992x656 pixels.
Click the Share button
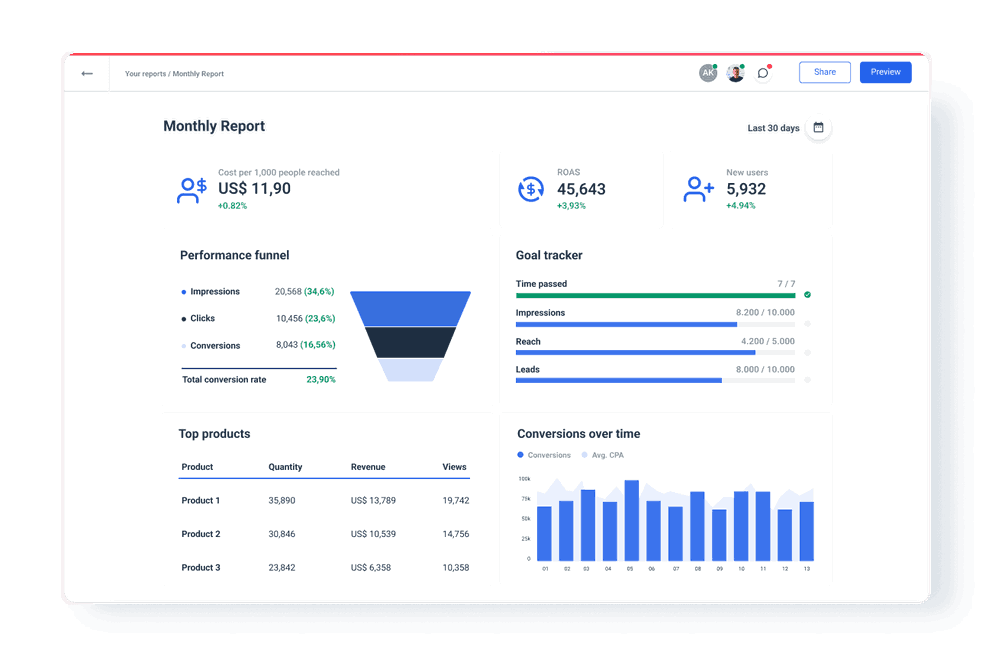point(824,72)
